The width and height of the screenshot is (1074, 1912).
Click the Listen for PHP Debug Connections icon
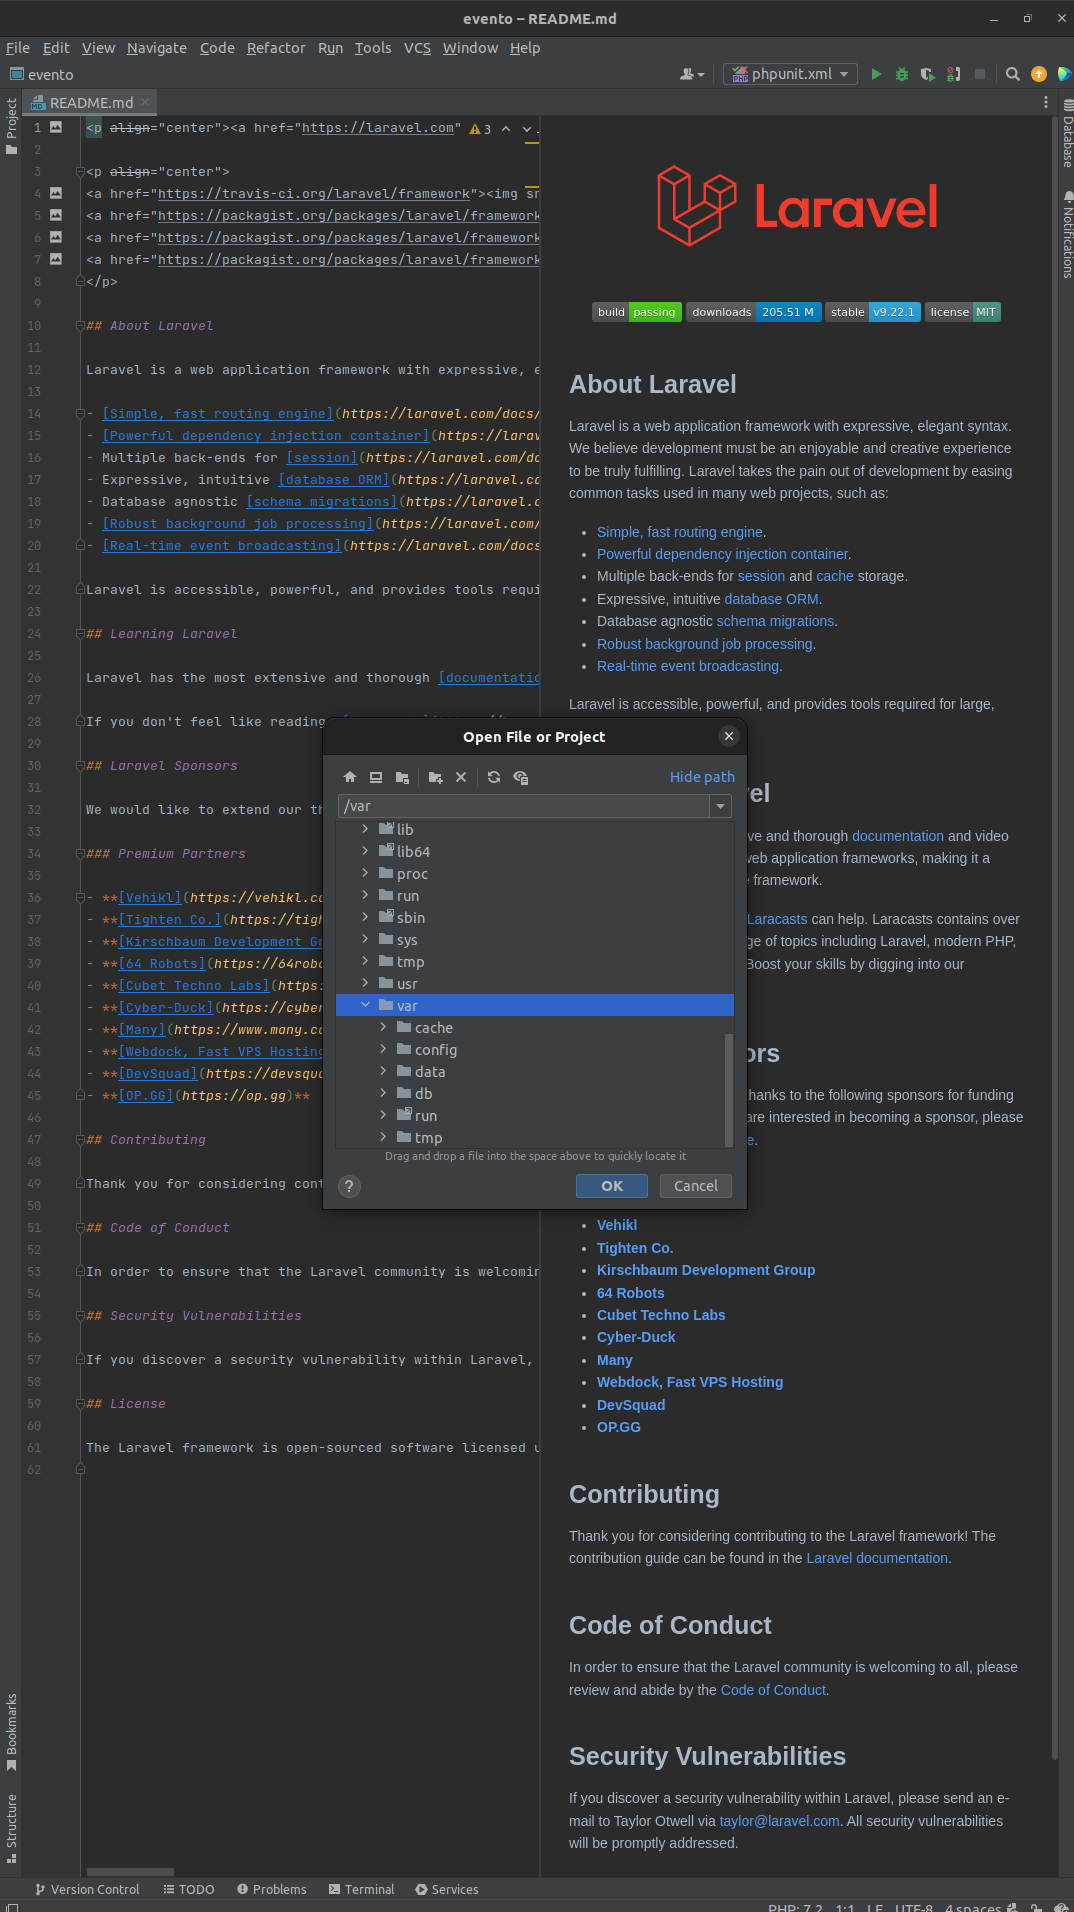pos(954,74)
